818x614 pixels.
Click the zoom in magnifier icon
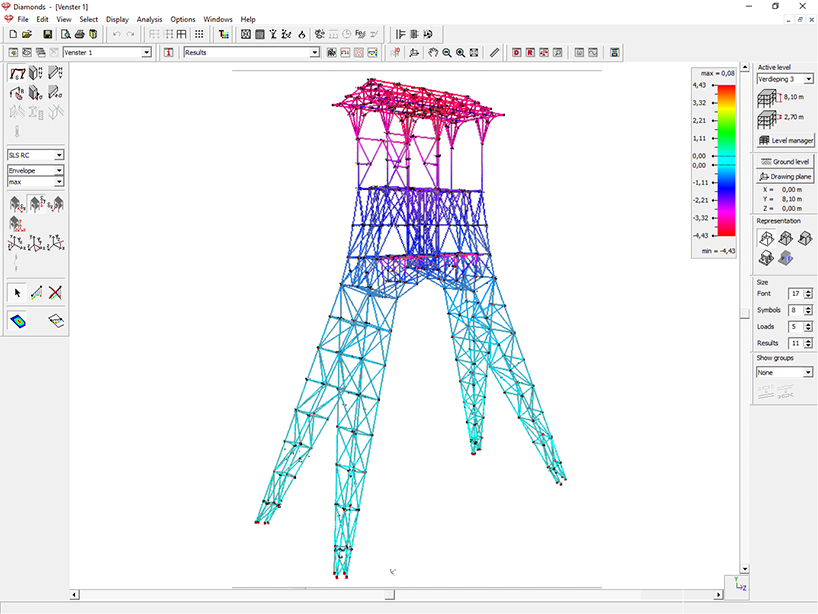pyautogui.click(x=460, y=52)
